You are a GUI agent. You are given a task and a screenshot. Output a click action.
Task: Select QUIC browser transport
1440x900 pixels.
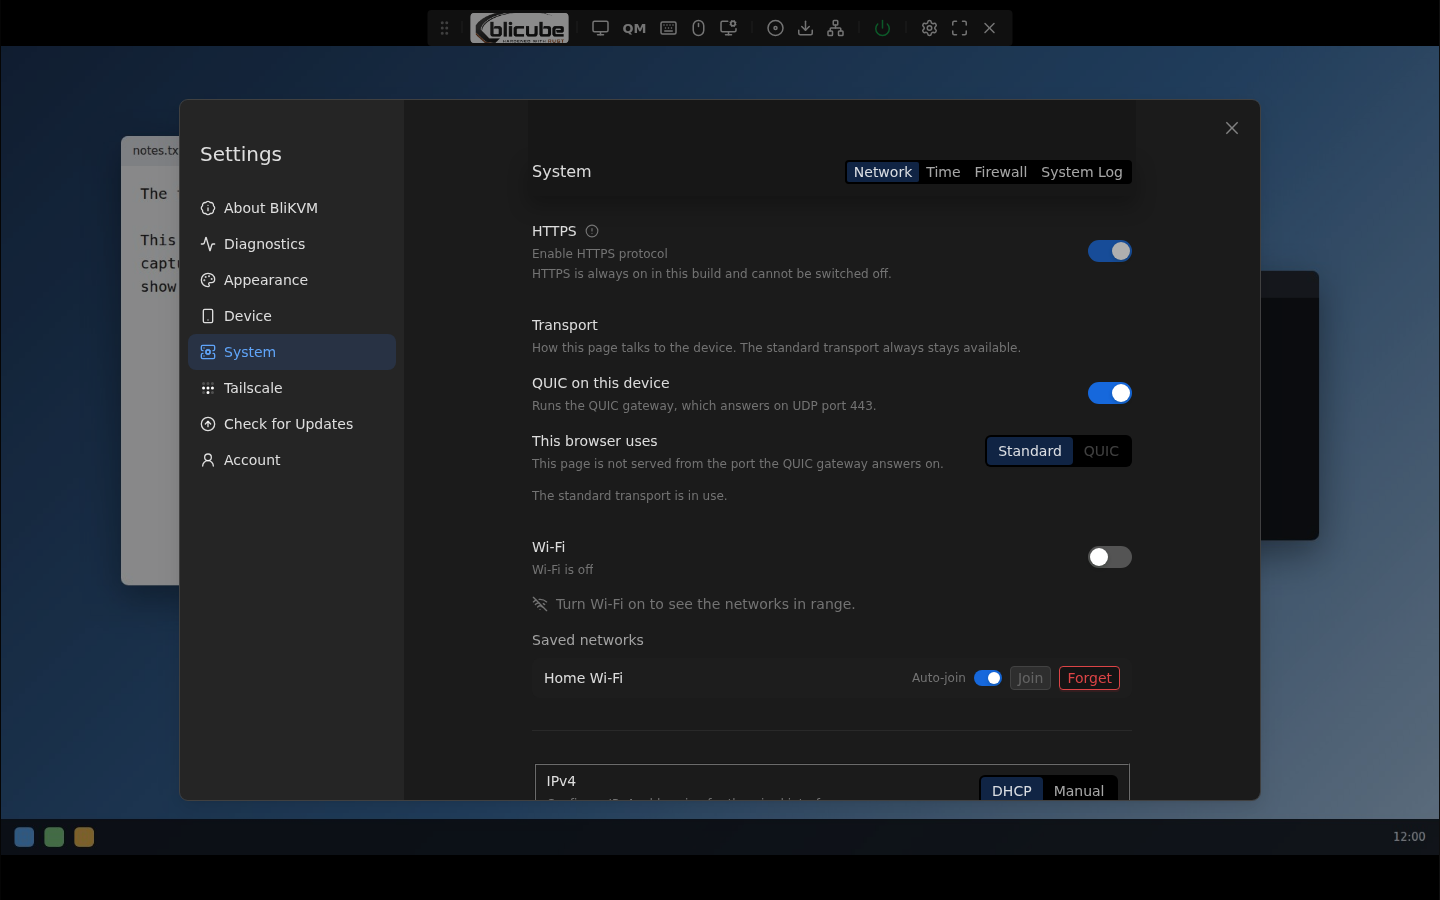[1101, 451]
